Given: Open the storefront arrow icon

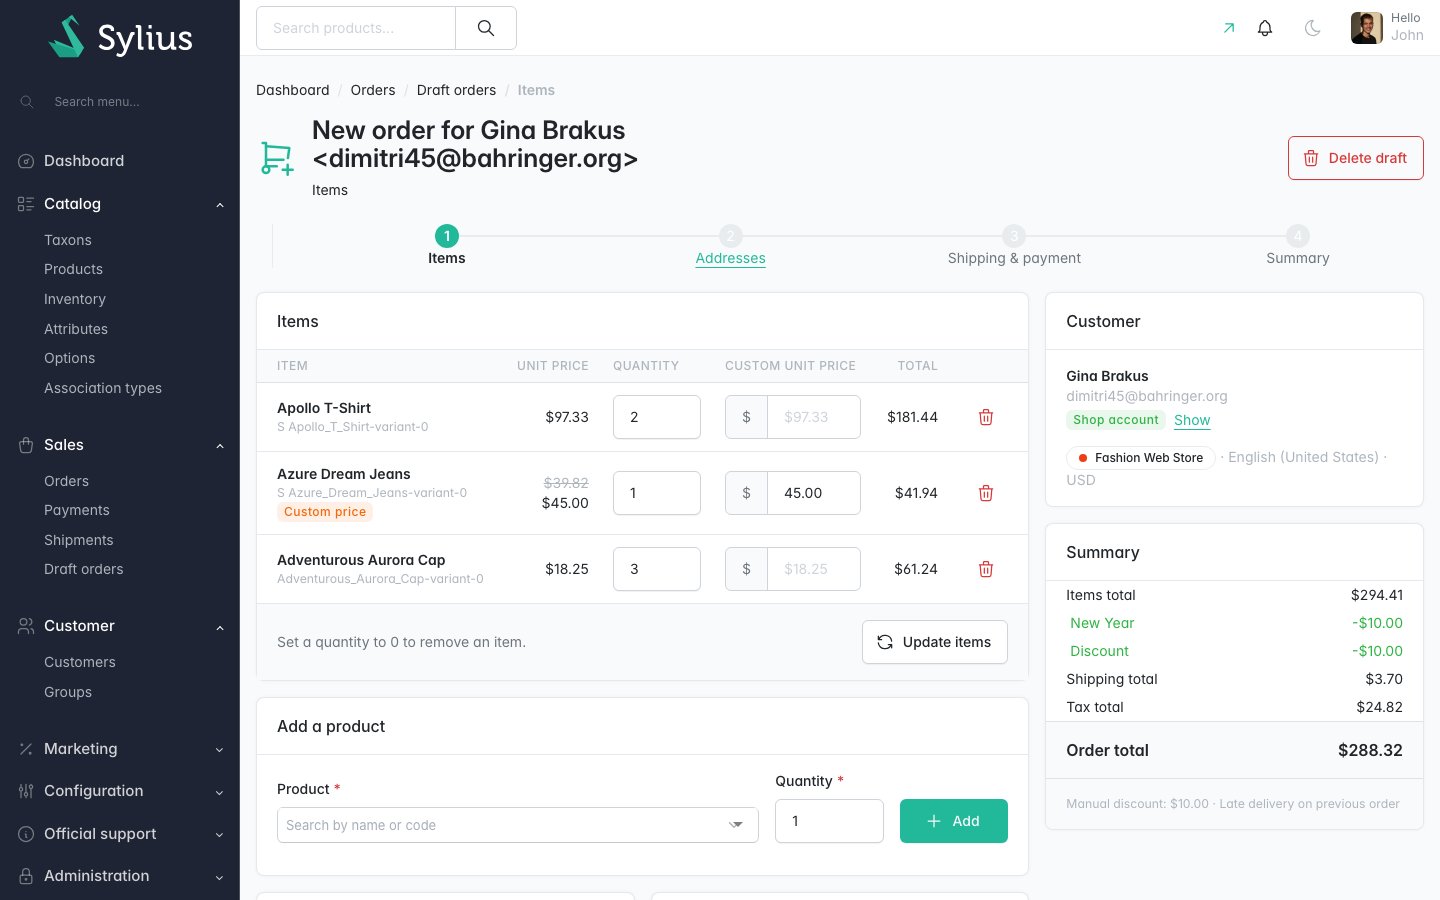Looking at the screenshot, I should [1229, 28].
